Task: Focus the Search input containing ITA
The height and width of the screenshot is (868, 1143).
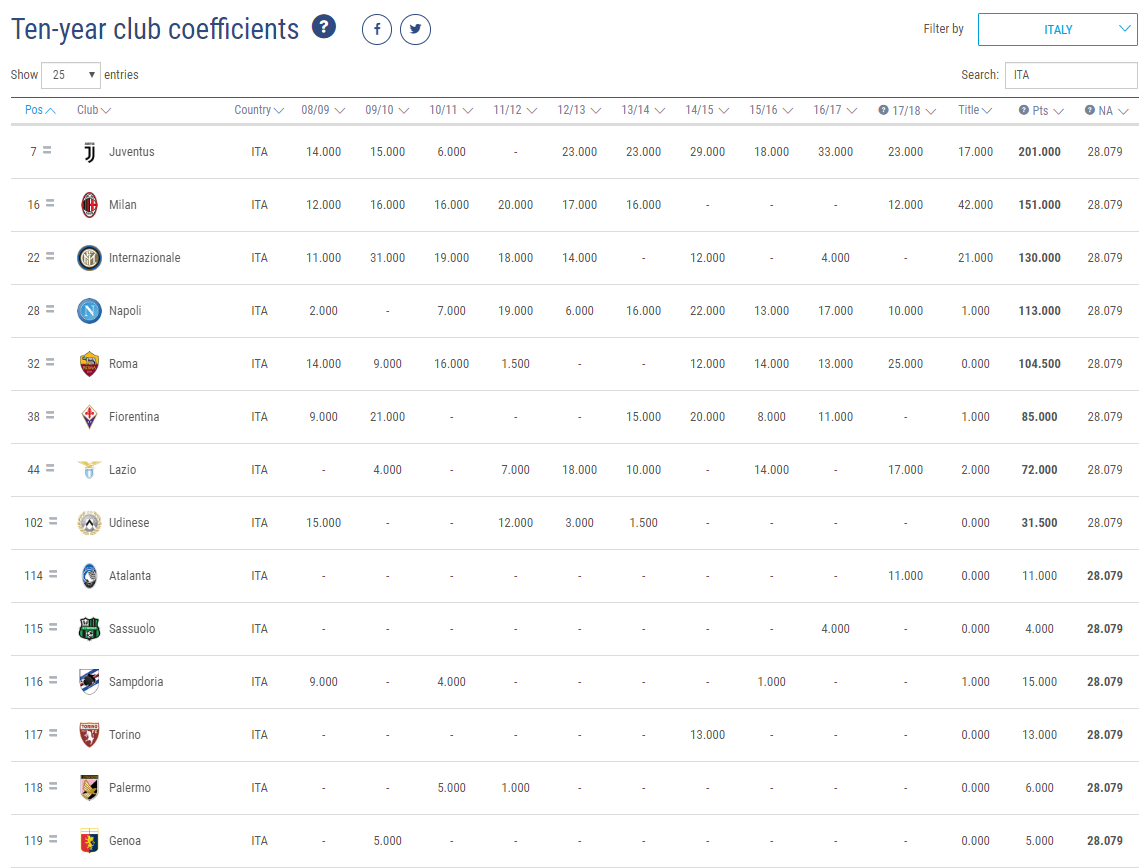Action: pos(1071,75)
